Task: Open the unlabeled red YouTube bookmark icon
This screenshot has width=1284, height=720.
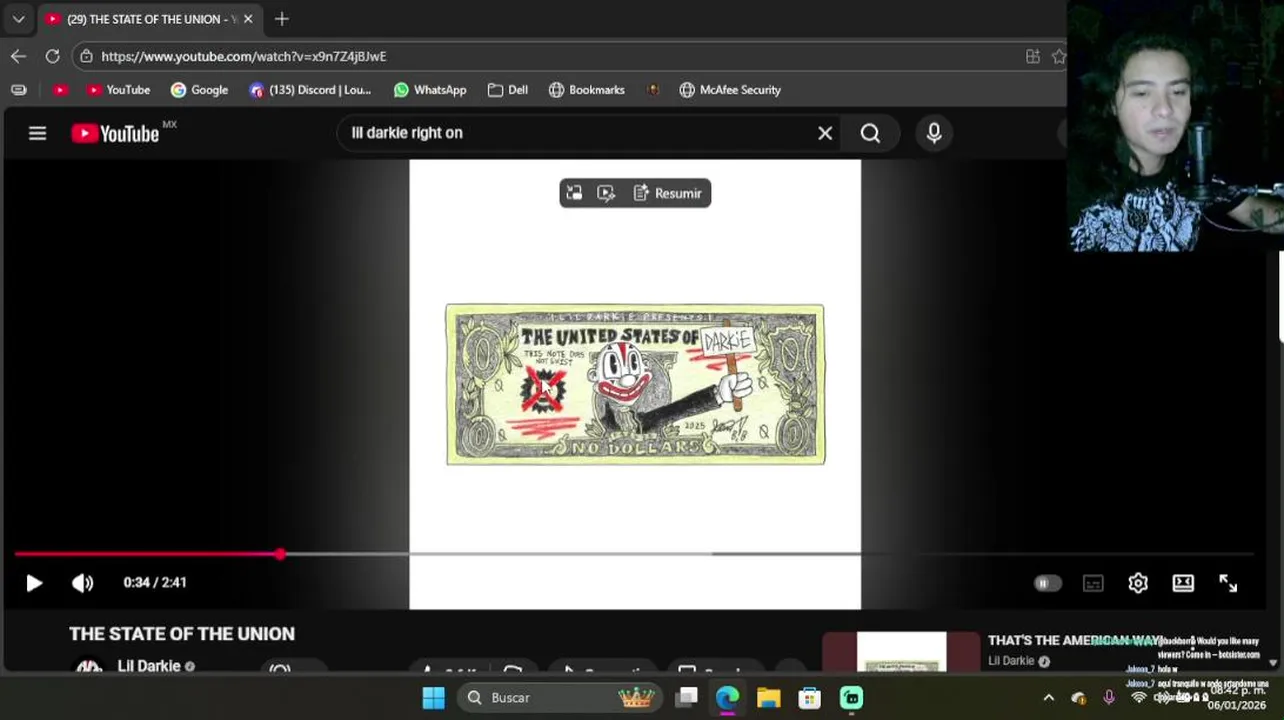Action: pyautogui.click(x=60, y=90)
